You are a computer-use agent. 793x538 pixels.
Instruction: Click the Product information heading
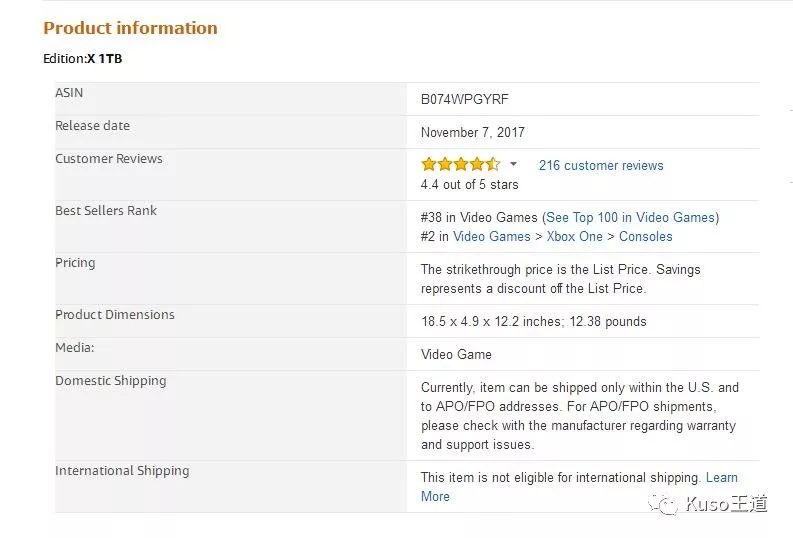pos(130,28)
